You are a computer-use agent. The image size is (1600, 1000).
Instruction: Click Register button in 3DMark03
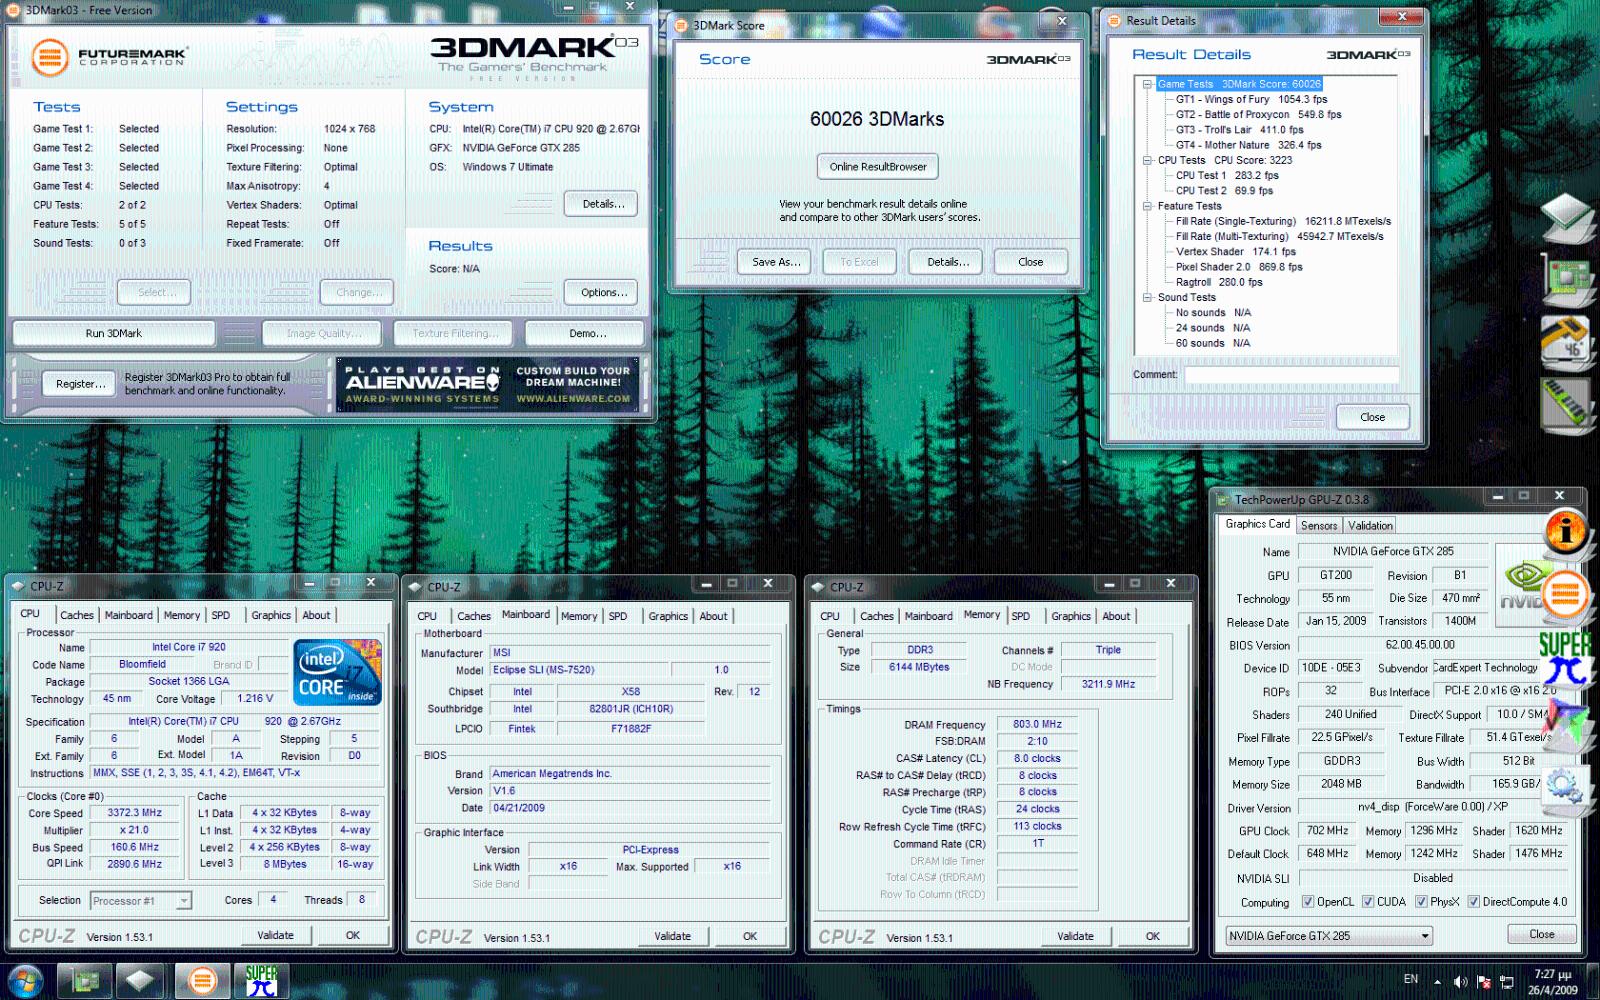coord(80,384)
